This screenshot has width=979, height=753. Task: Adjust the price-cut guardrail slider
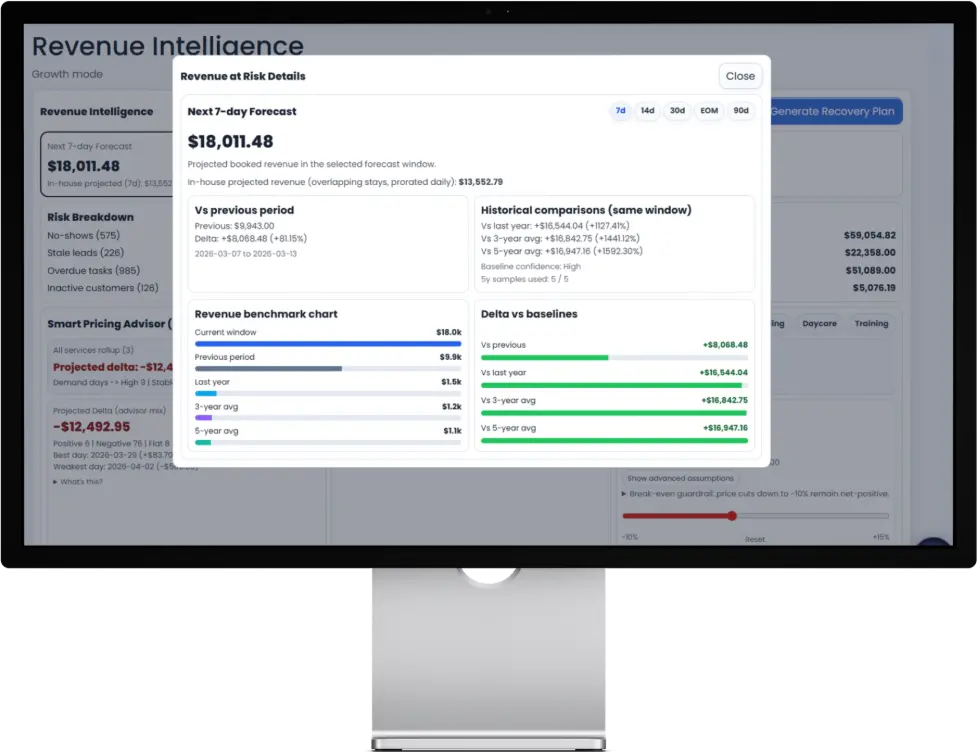(x=731, y=516)
